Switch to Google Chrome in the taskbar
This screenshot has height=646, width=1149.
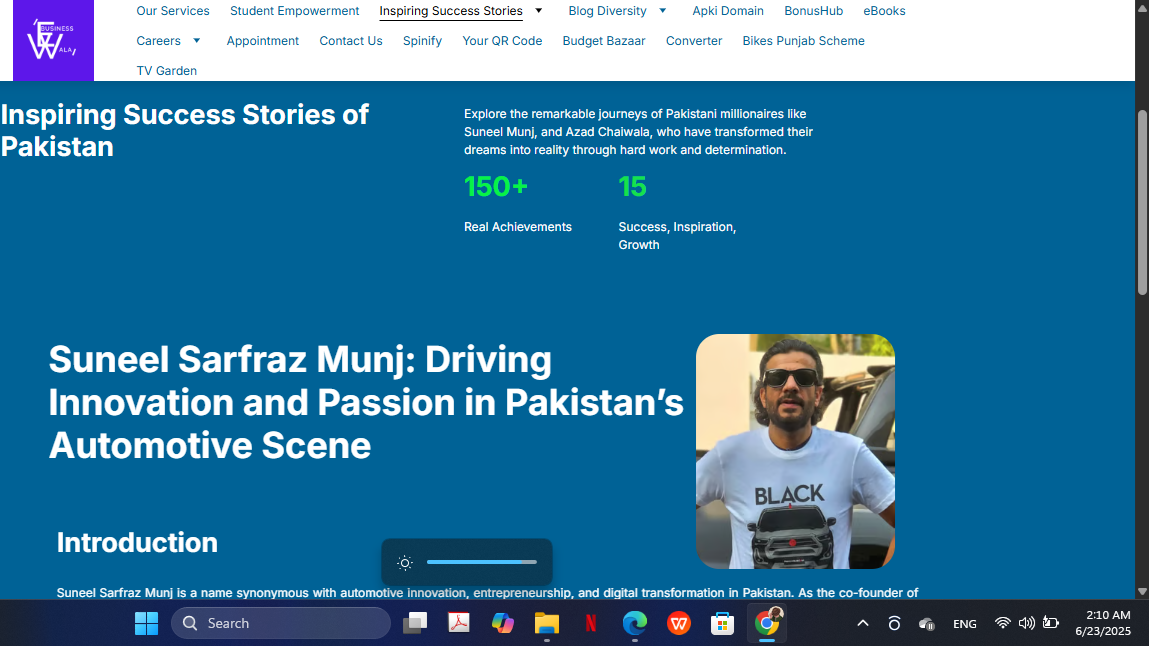click(x=766, y=623)
